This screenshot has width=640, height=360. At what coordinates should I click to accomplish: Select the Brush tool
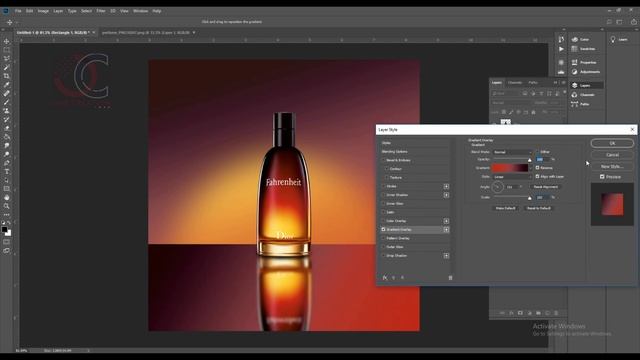click(7, 102)
